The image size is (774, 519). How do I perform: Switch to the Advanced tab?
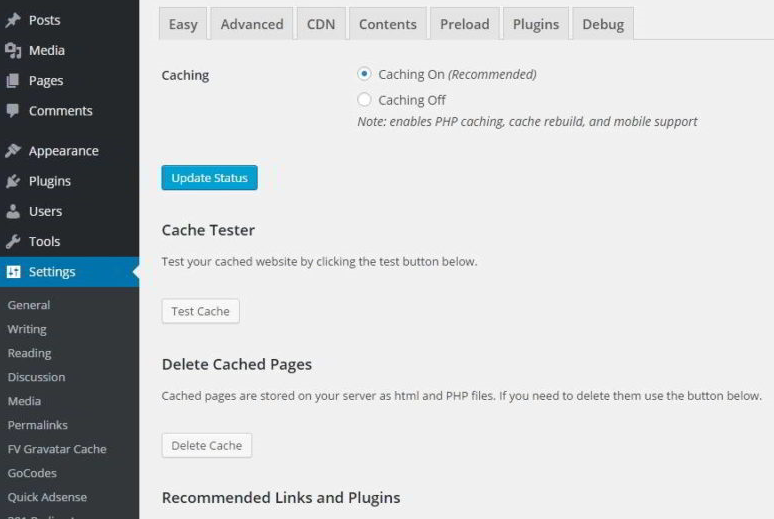(x=252, y=24)
